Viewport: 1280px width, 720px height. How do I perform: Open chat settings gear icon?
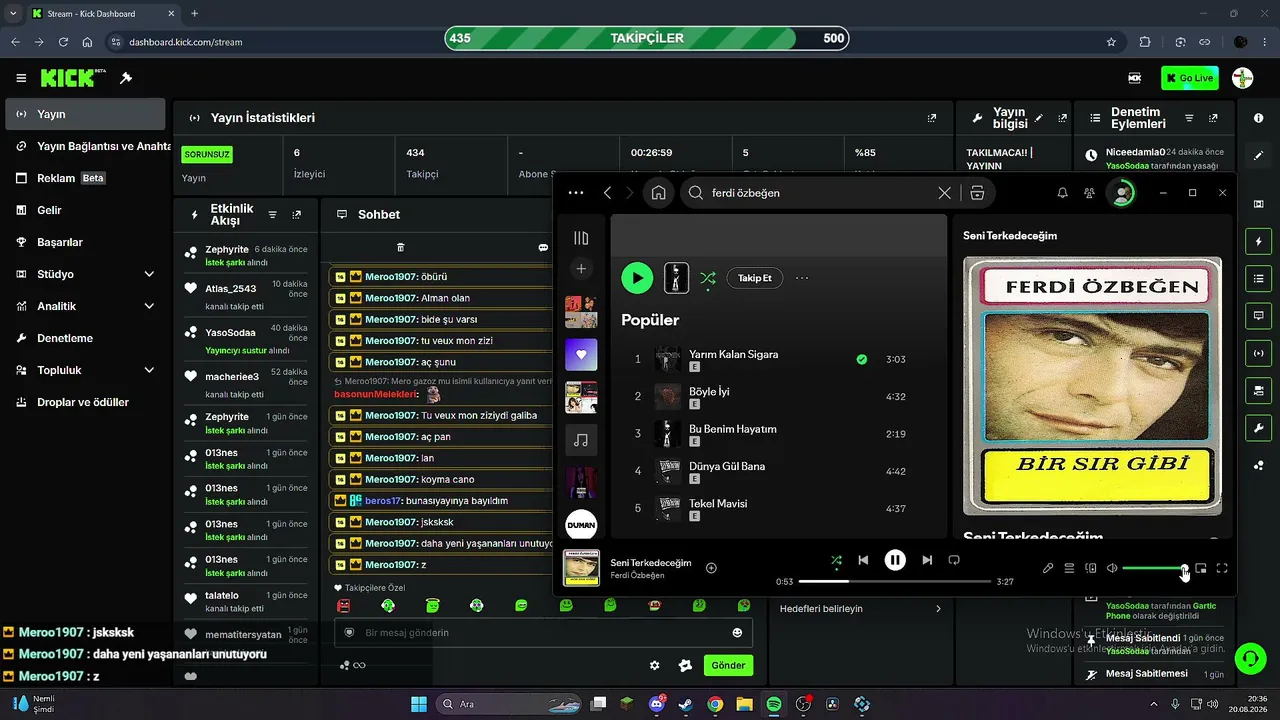point(655,665)
